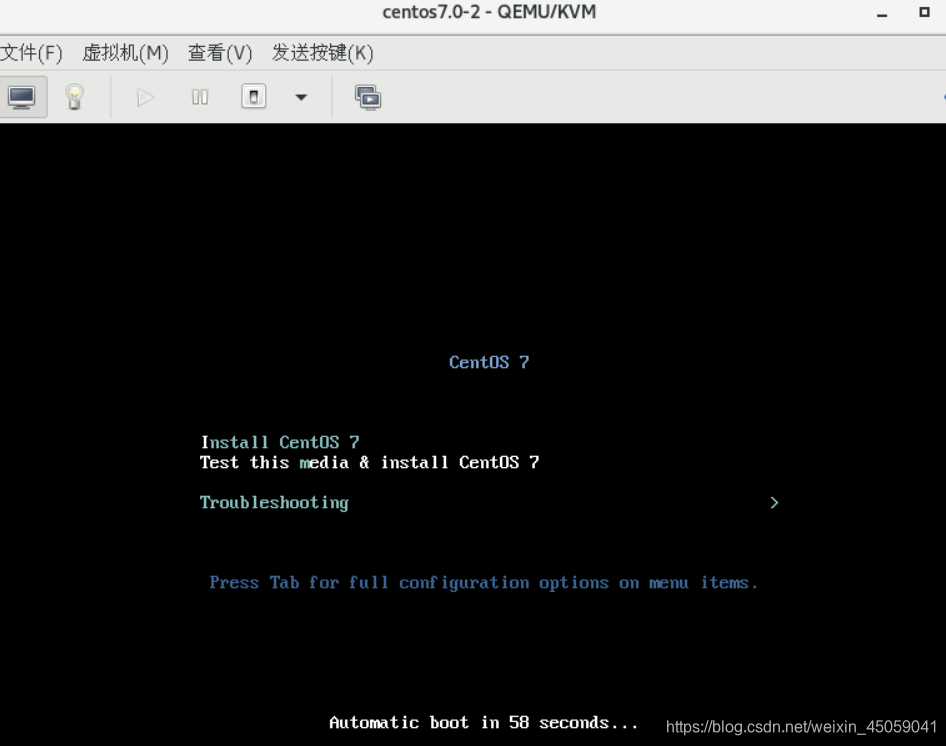Shut down the virtual machine

click(253, 97)
